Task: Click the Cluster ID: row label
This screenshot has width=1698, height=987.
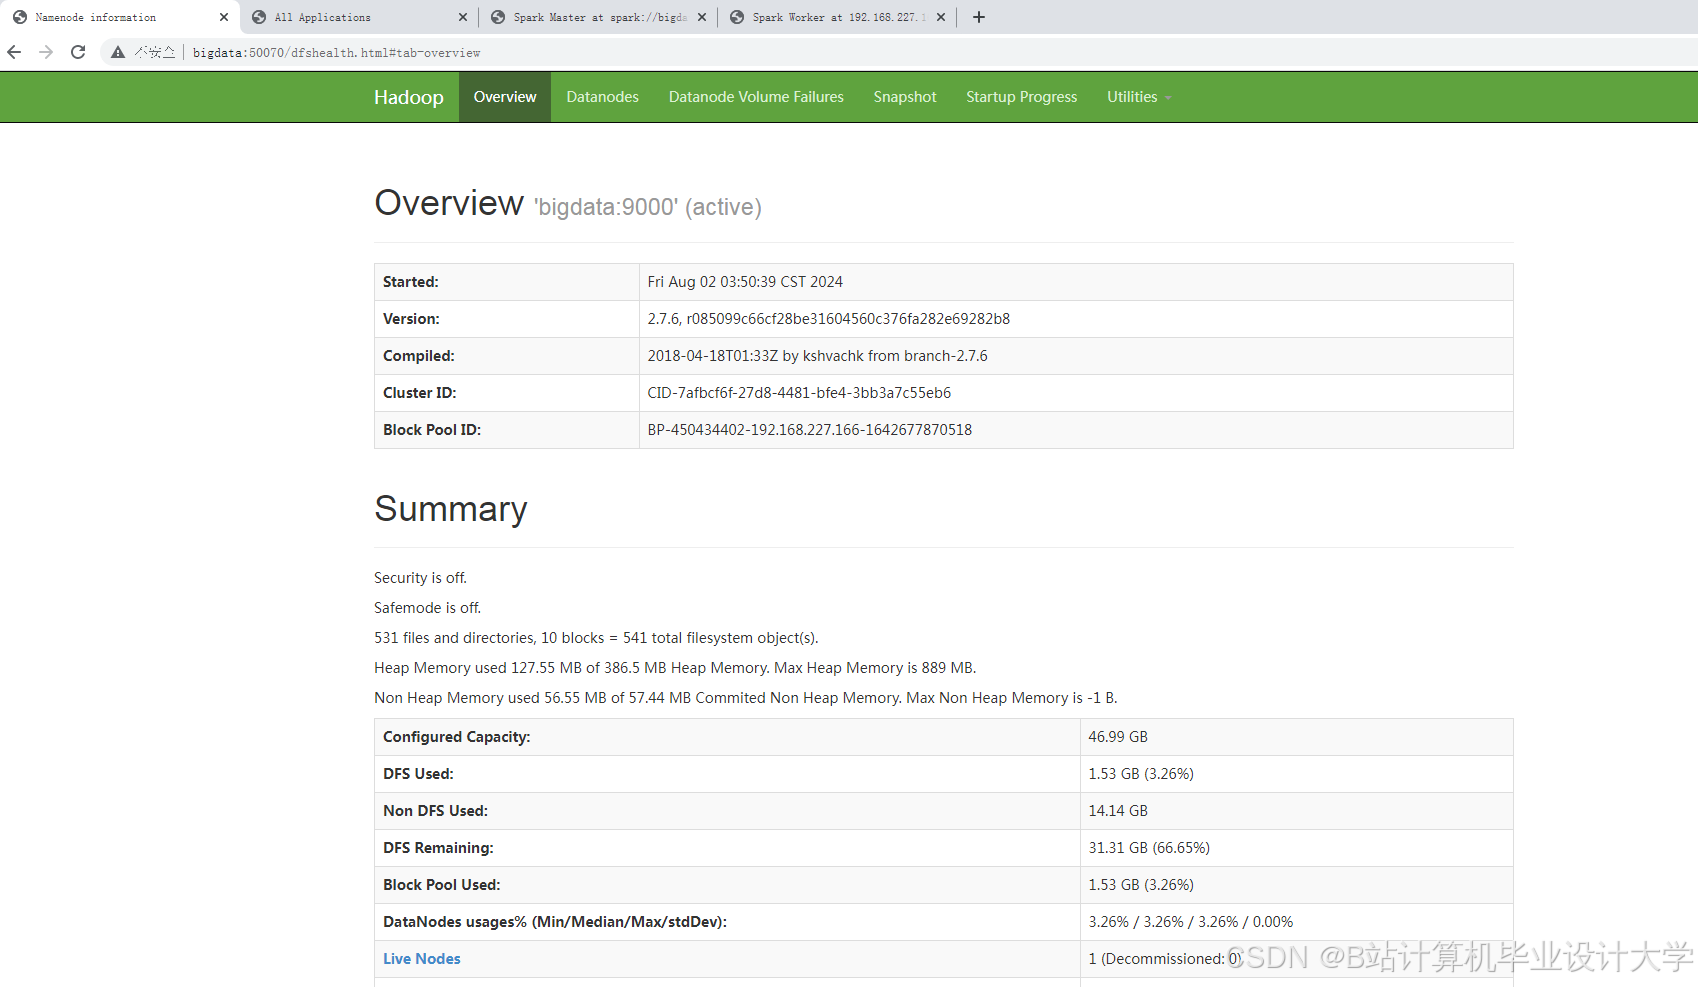Action: [420, 393]
